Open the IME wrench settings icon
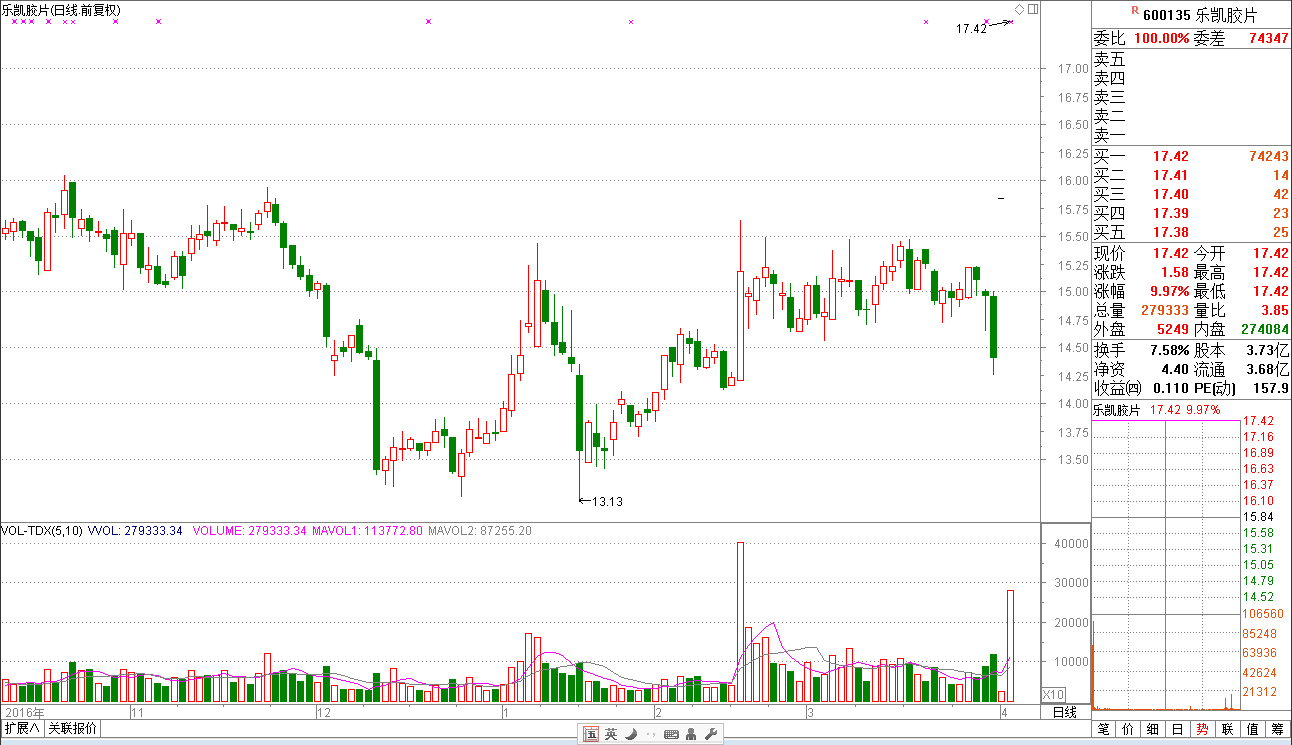 point(711,734)
